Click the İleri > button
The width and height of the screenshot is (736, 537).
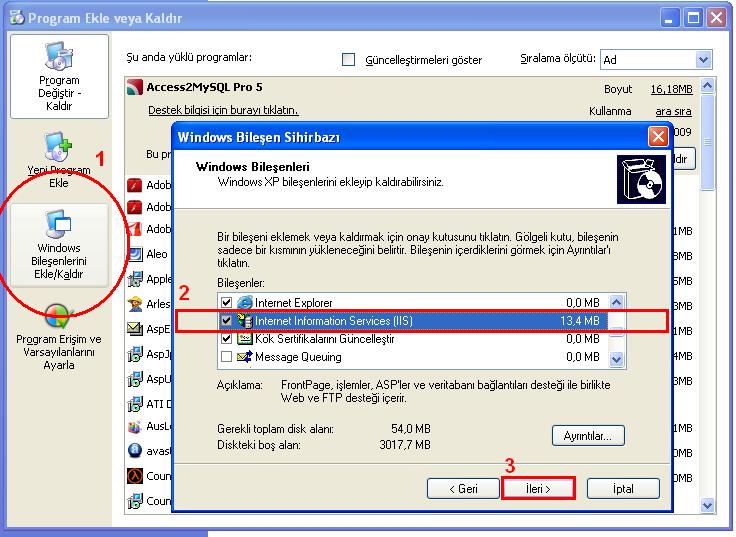[x=538, y=489]
